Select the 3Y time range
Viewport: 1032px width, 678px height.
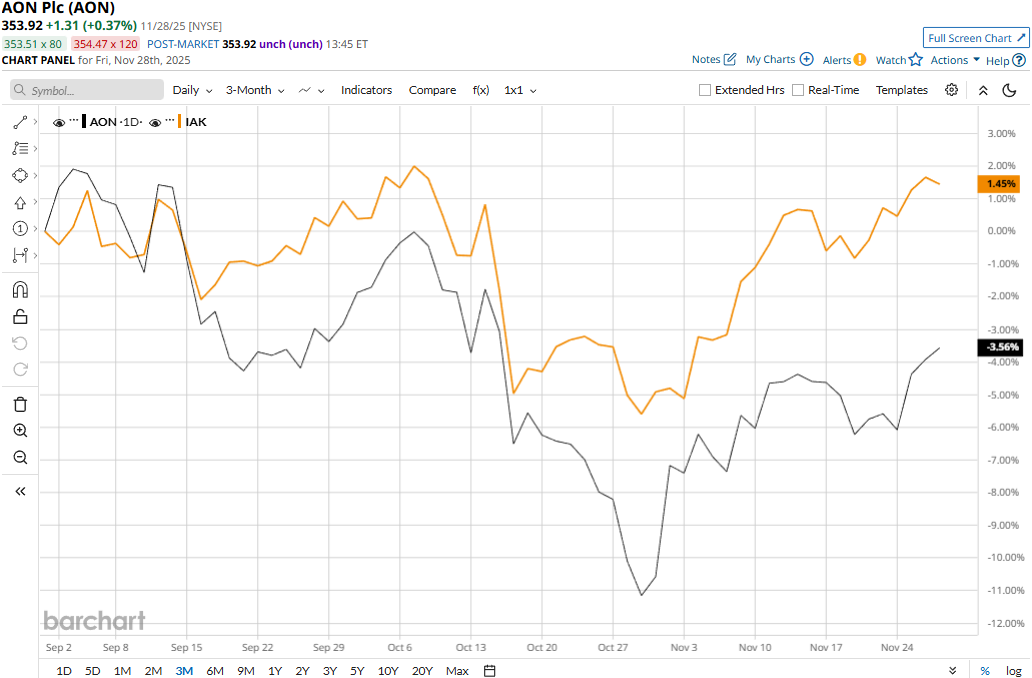point(330,671)
